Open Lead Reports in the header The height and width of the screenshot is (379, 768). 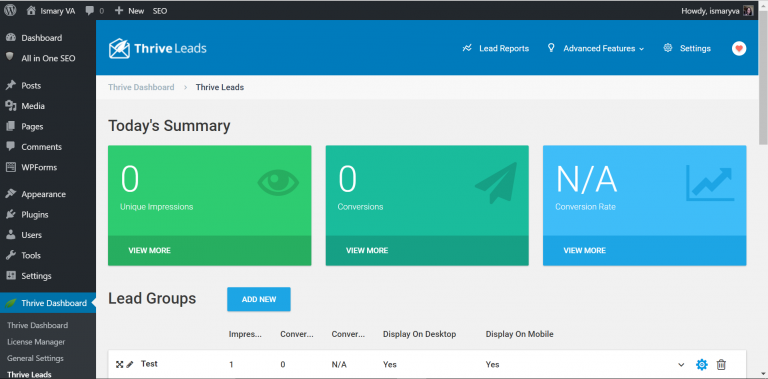tap(495, 48)
